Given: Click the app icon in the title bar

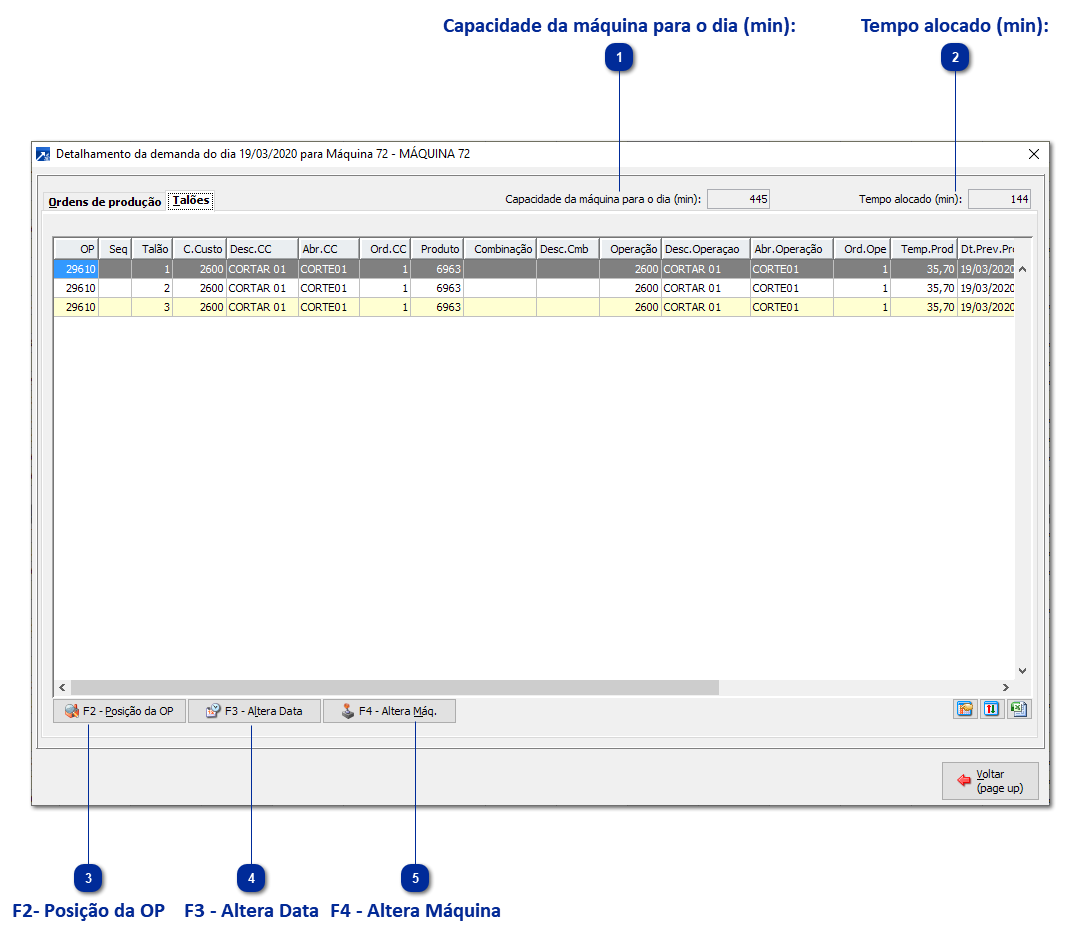Looking at the screenshot, I should point(43,154).
